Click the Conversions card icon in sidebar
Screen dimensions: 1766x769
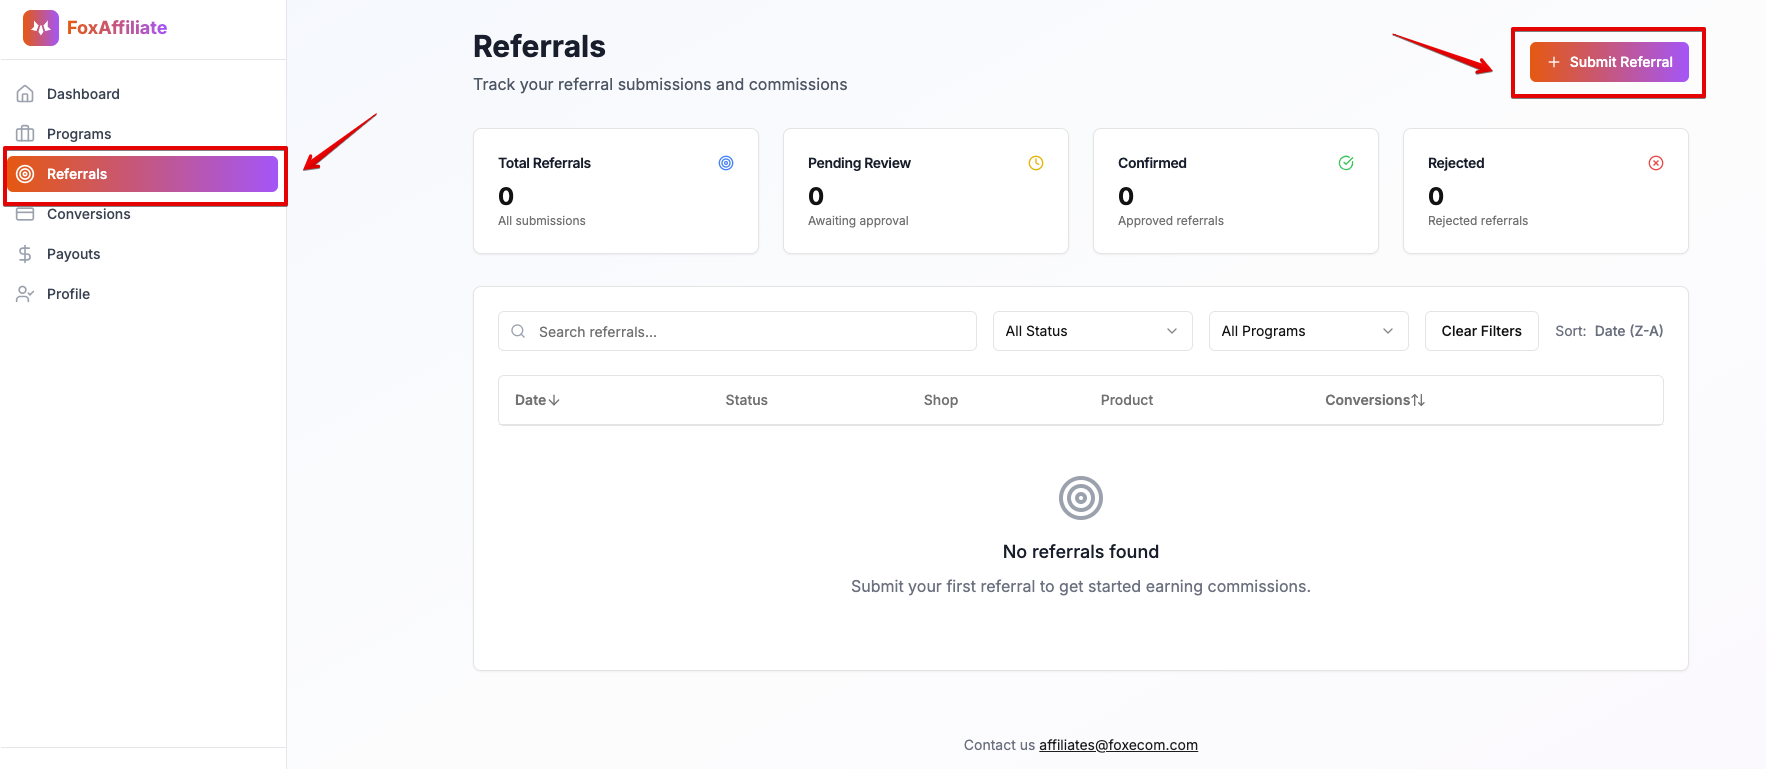pos(26,214)
